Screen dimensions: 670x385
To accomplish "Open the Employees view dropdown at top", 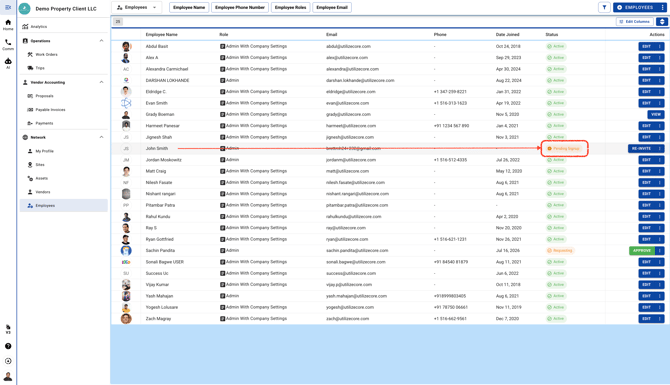I will click(137, 7).
